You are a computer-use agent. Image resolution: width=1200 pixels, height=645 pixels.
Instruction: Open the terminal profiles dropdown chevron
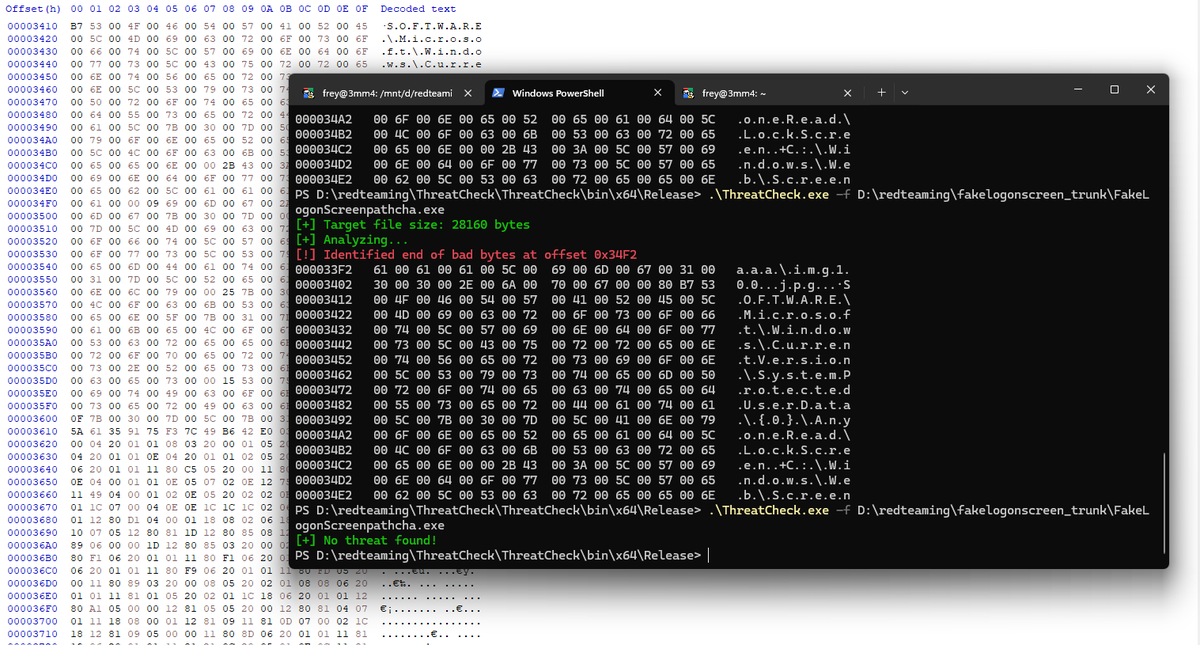[x=904, y=93]
